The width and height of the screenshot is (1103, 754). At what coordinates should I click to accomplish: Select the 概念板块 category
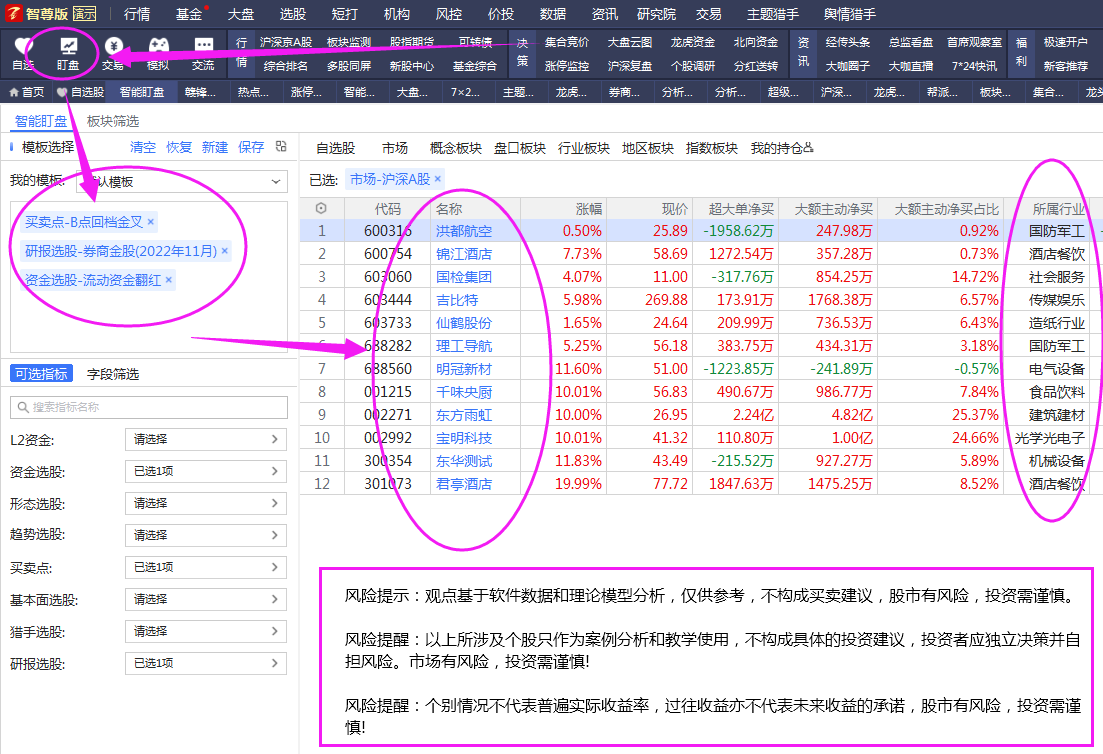point(456,148)
